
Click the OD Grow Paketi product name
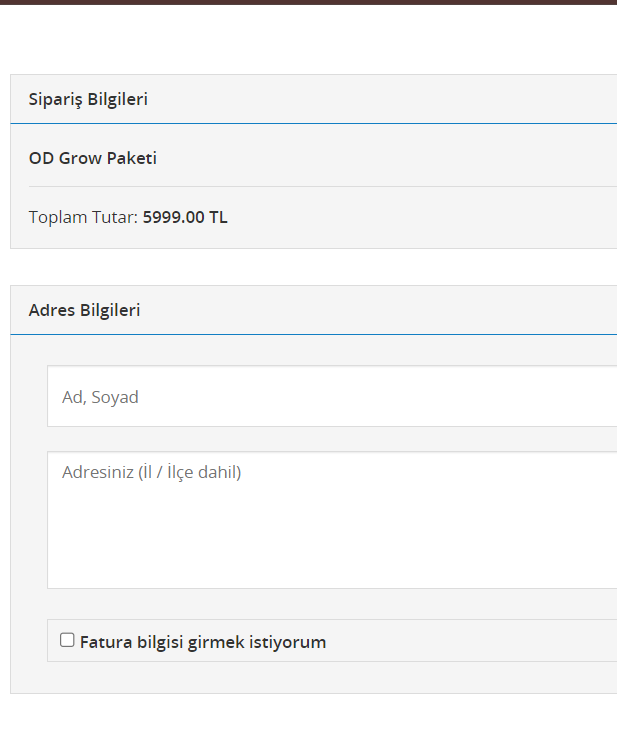click(92, 158)
